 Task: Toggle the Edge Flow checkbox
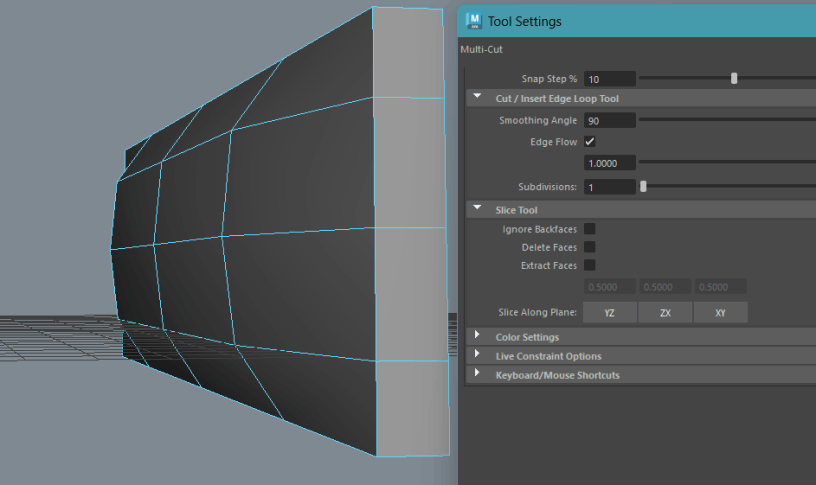(x=590, y=142)
